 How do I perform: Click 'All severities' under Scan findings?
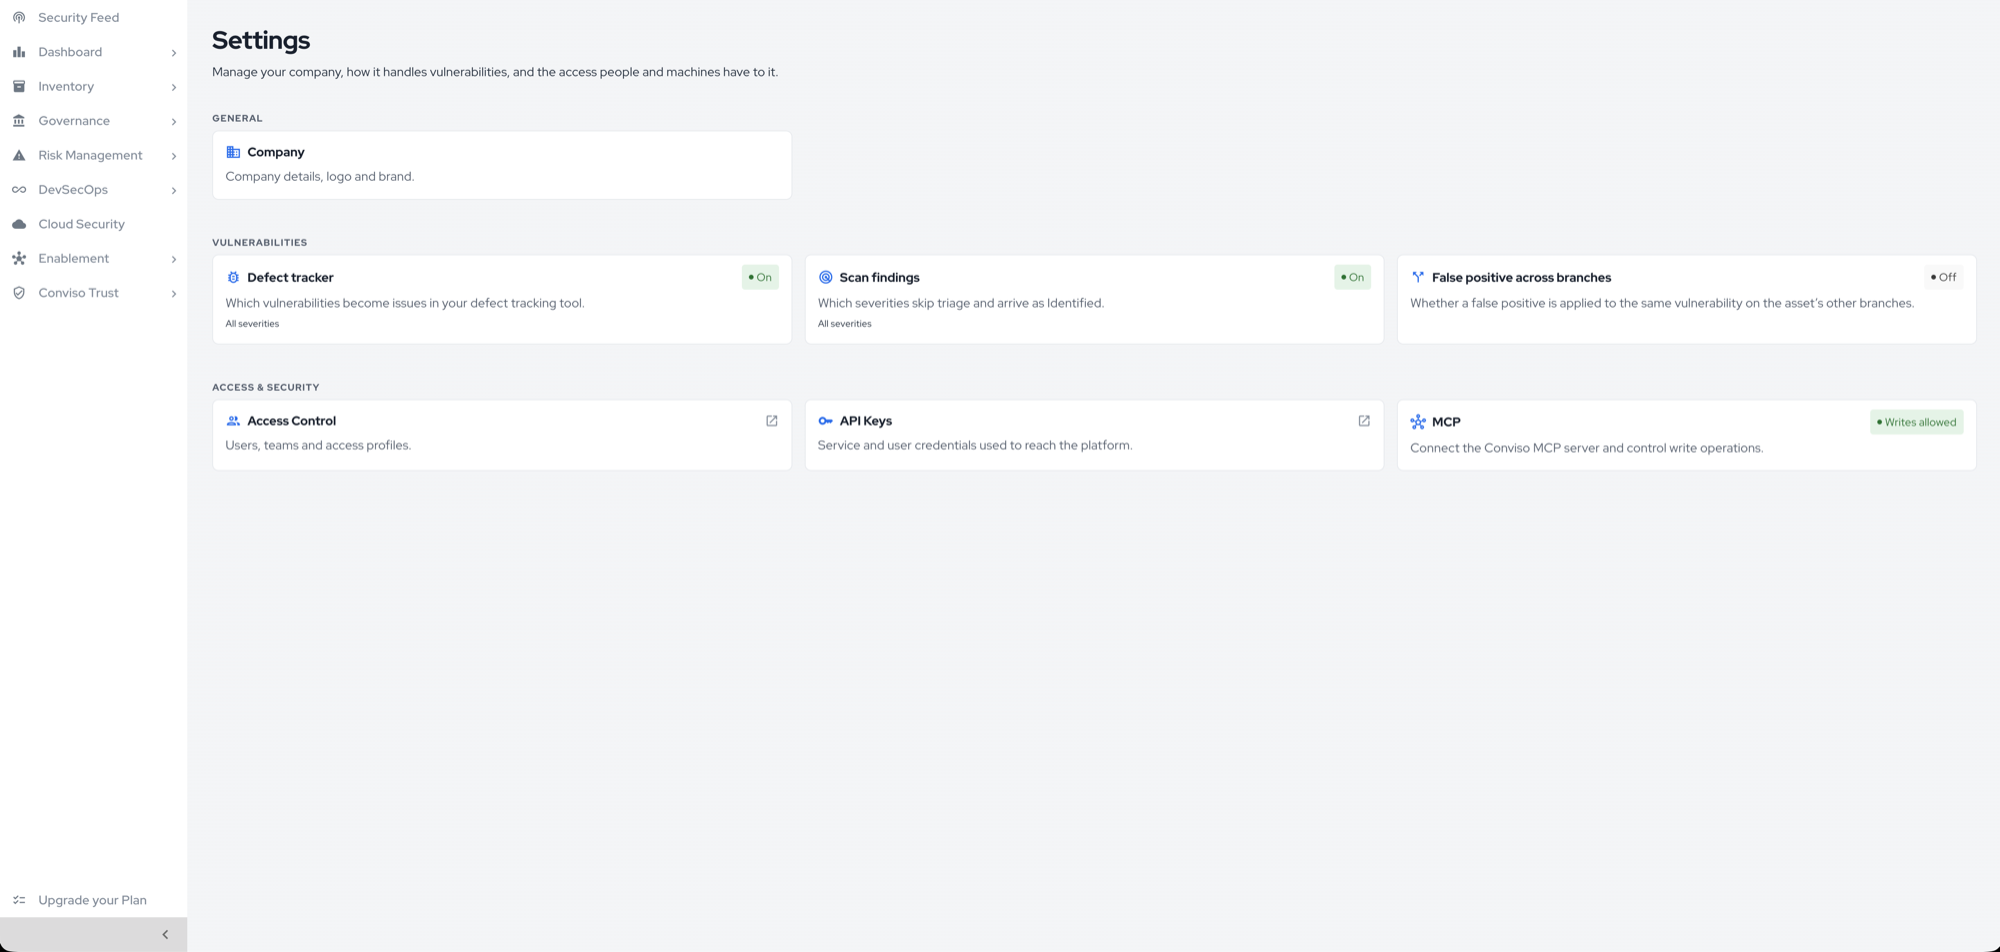[844, 324]
